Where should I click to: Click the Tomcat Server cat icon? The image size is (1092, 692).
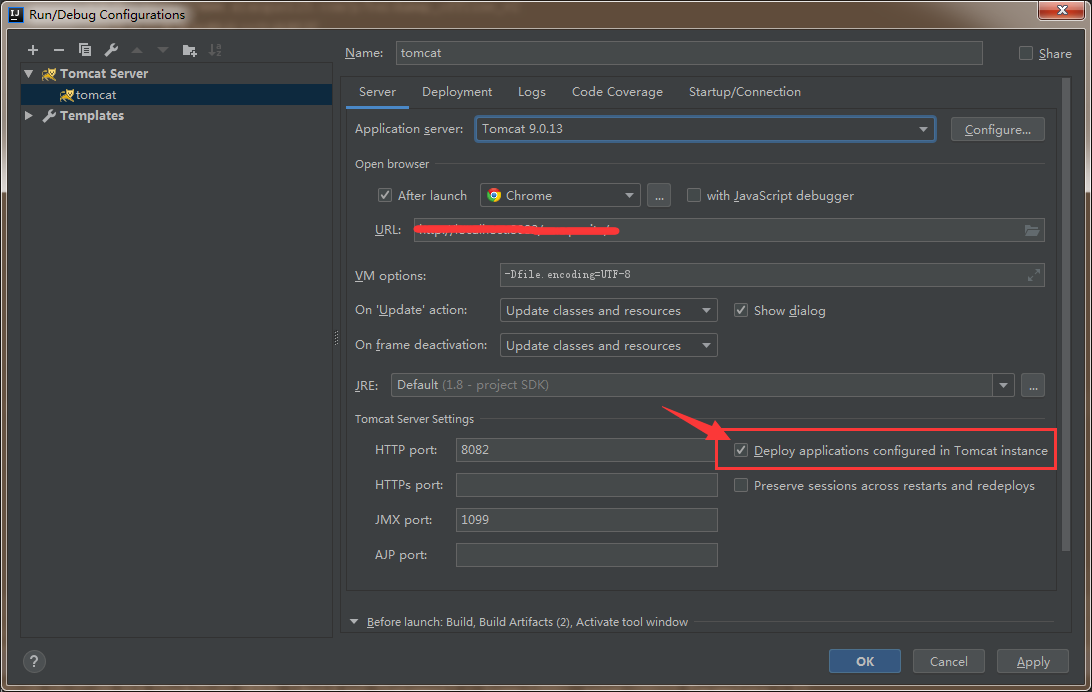click(49, 74)
